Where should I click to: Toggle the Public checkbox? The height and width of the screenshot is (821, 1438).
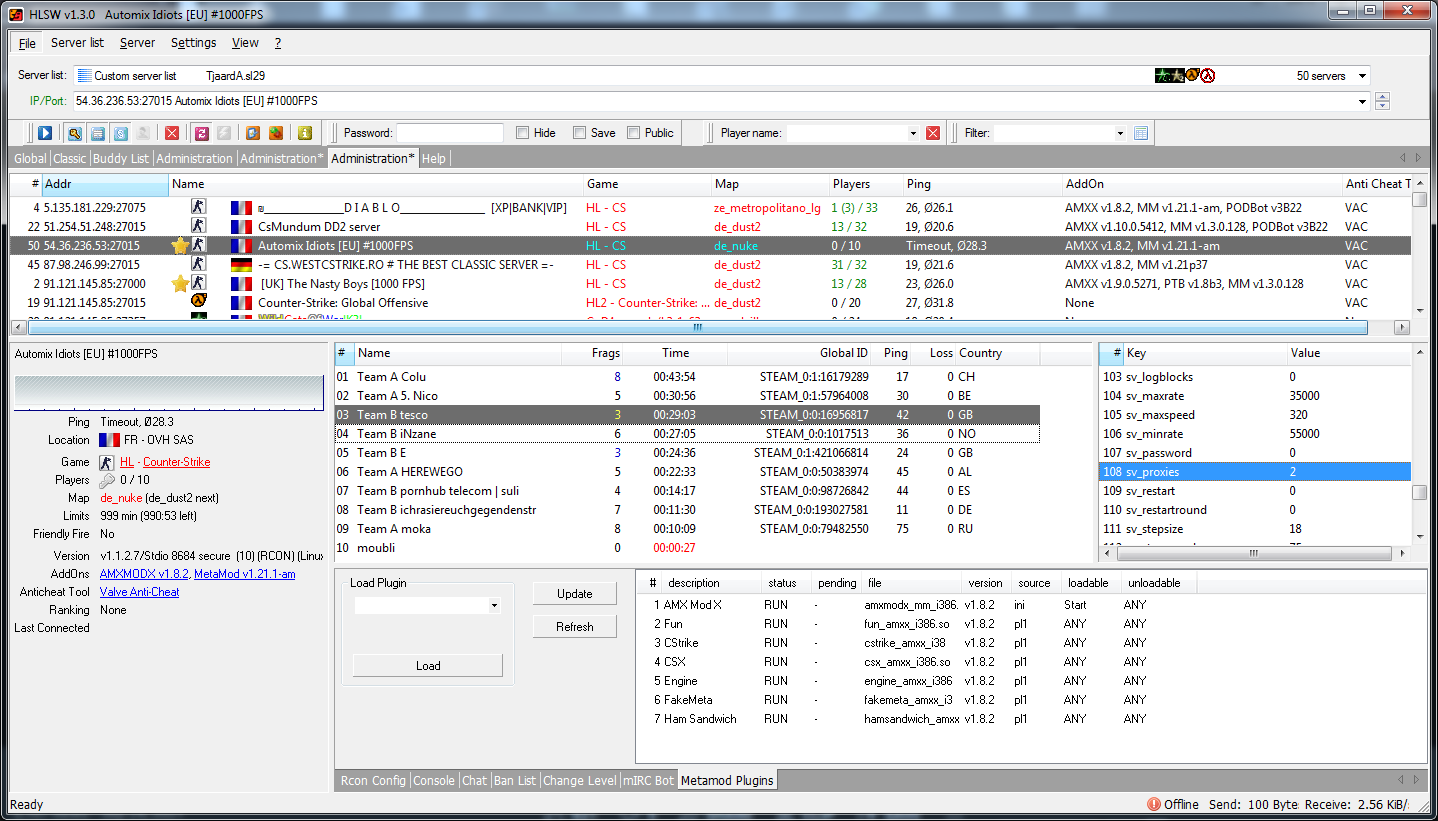pyautogui.click(x=633, y=132)
